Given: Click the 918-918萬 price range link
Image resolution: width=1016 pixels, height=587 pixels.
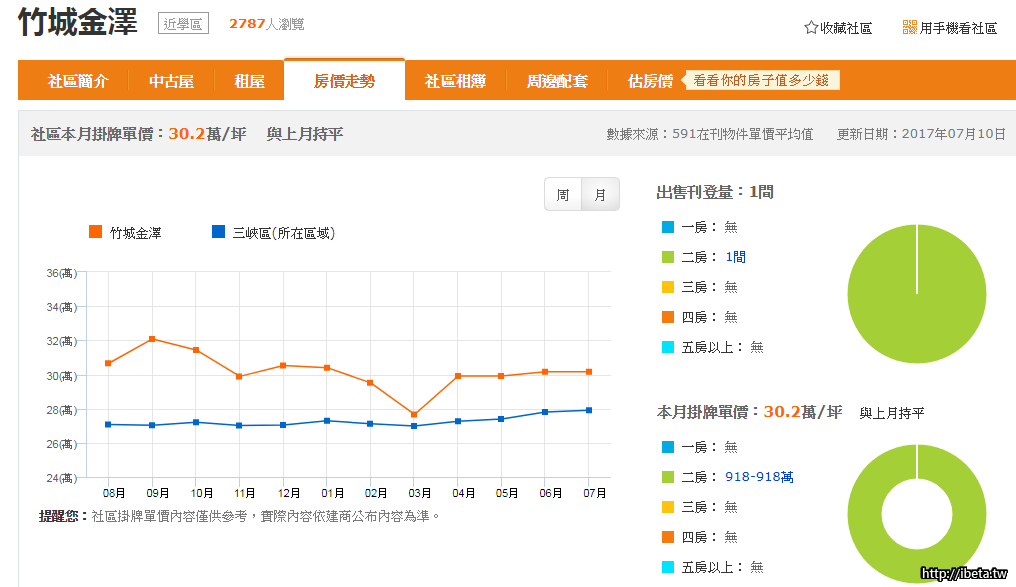Looking at the screenshot, I should pyautogui.click(x=759, y=477).
